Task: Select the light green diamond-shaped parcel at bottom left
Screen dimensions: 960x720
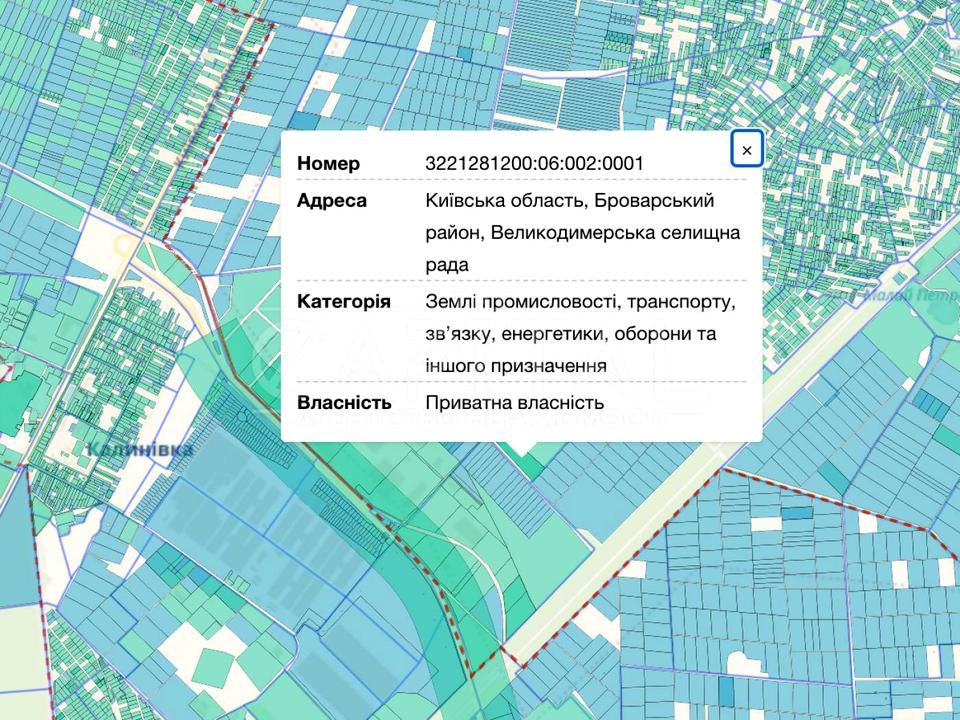Action: point(213,667)
